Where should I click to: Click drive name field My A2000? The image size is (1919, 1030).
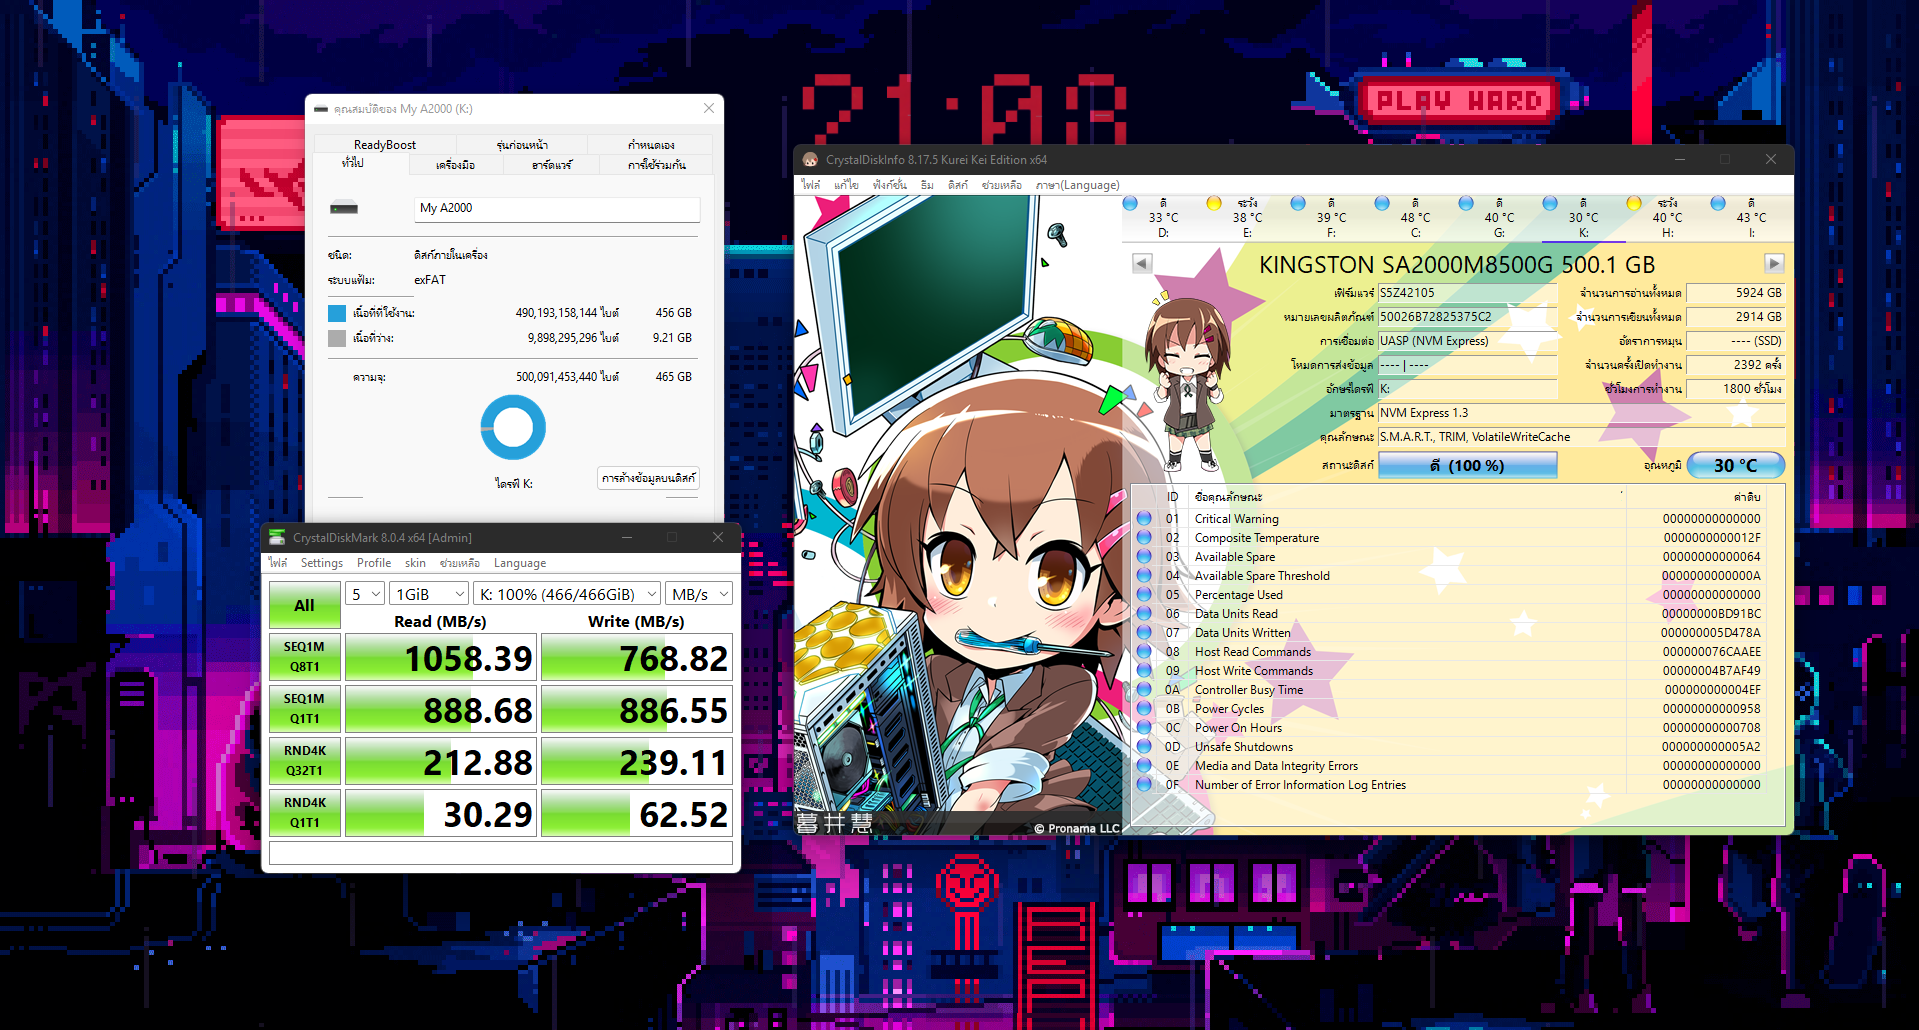coord(557,208)
